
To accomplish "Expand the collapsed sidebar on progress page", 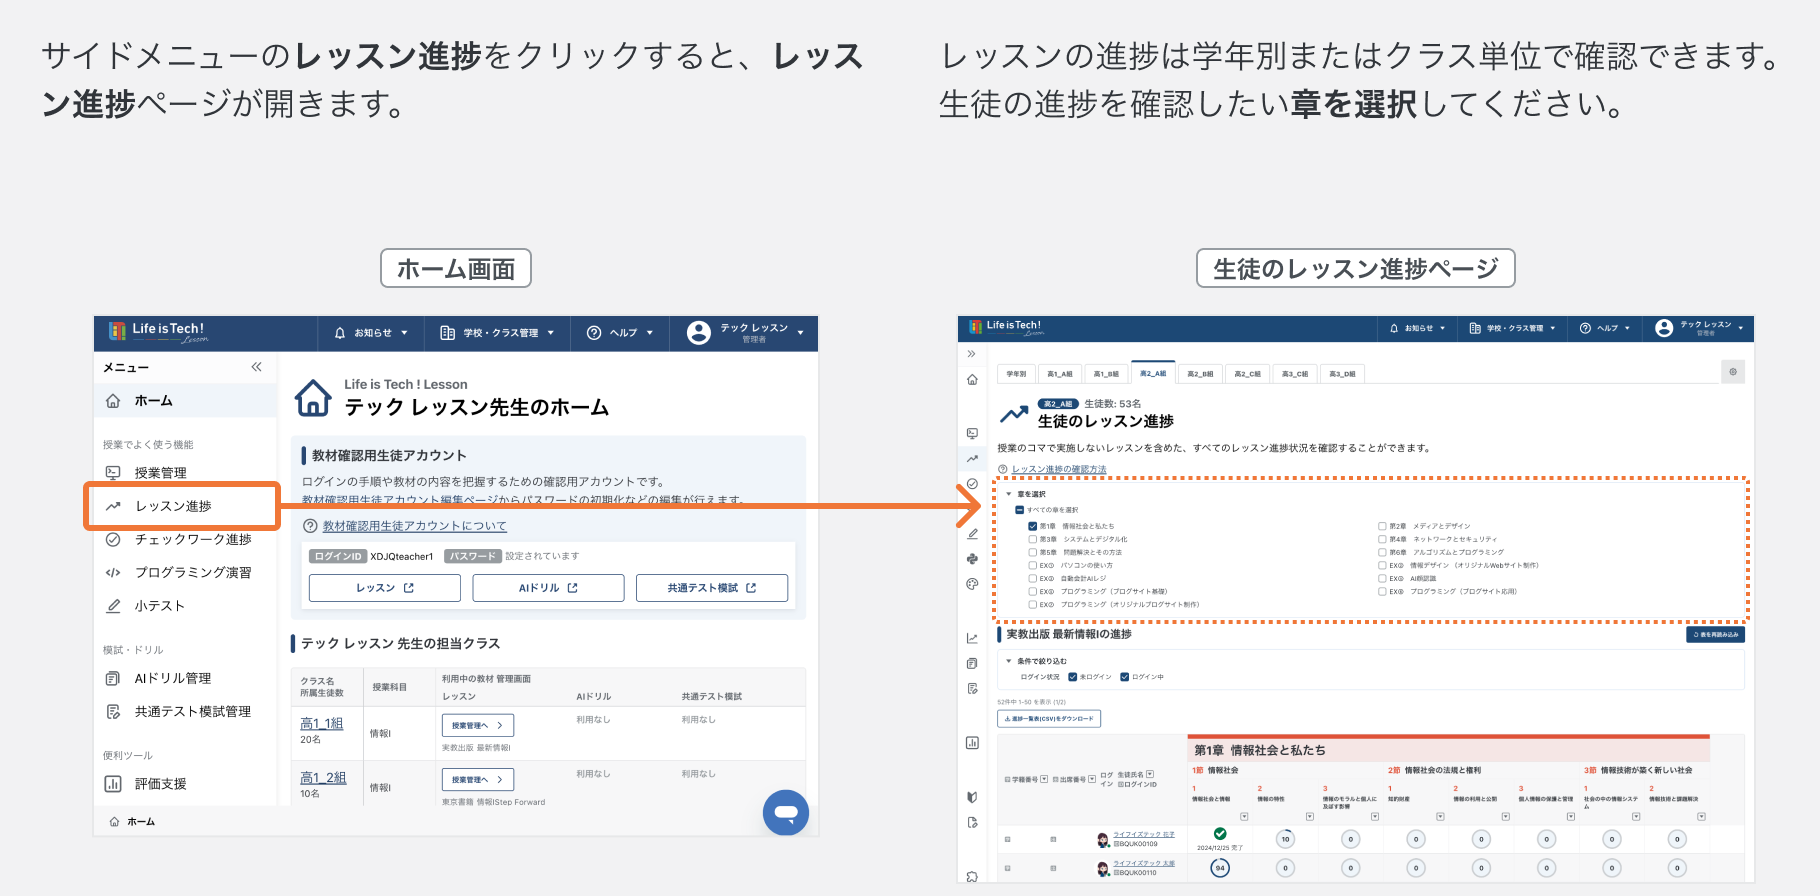I will coord(971,354).
